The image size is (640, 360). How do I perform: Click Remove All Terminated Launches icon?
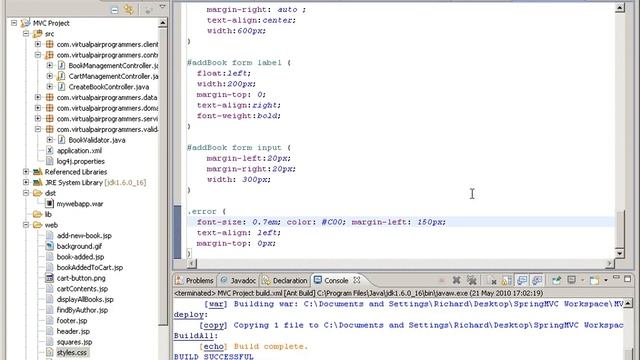click(472, 280)
